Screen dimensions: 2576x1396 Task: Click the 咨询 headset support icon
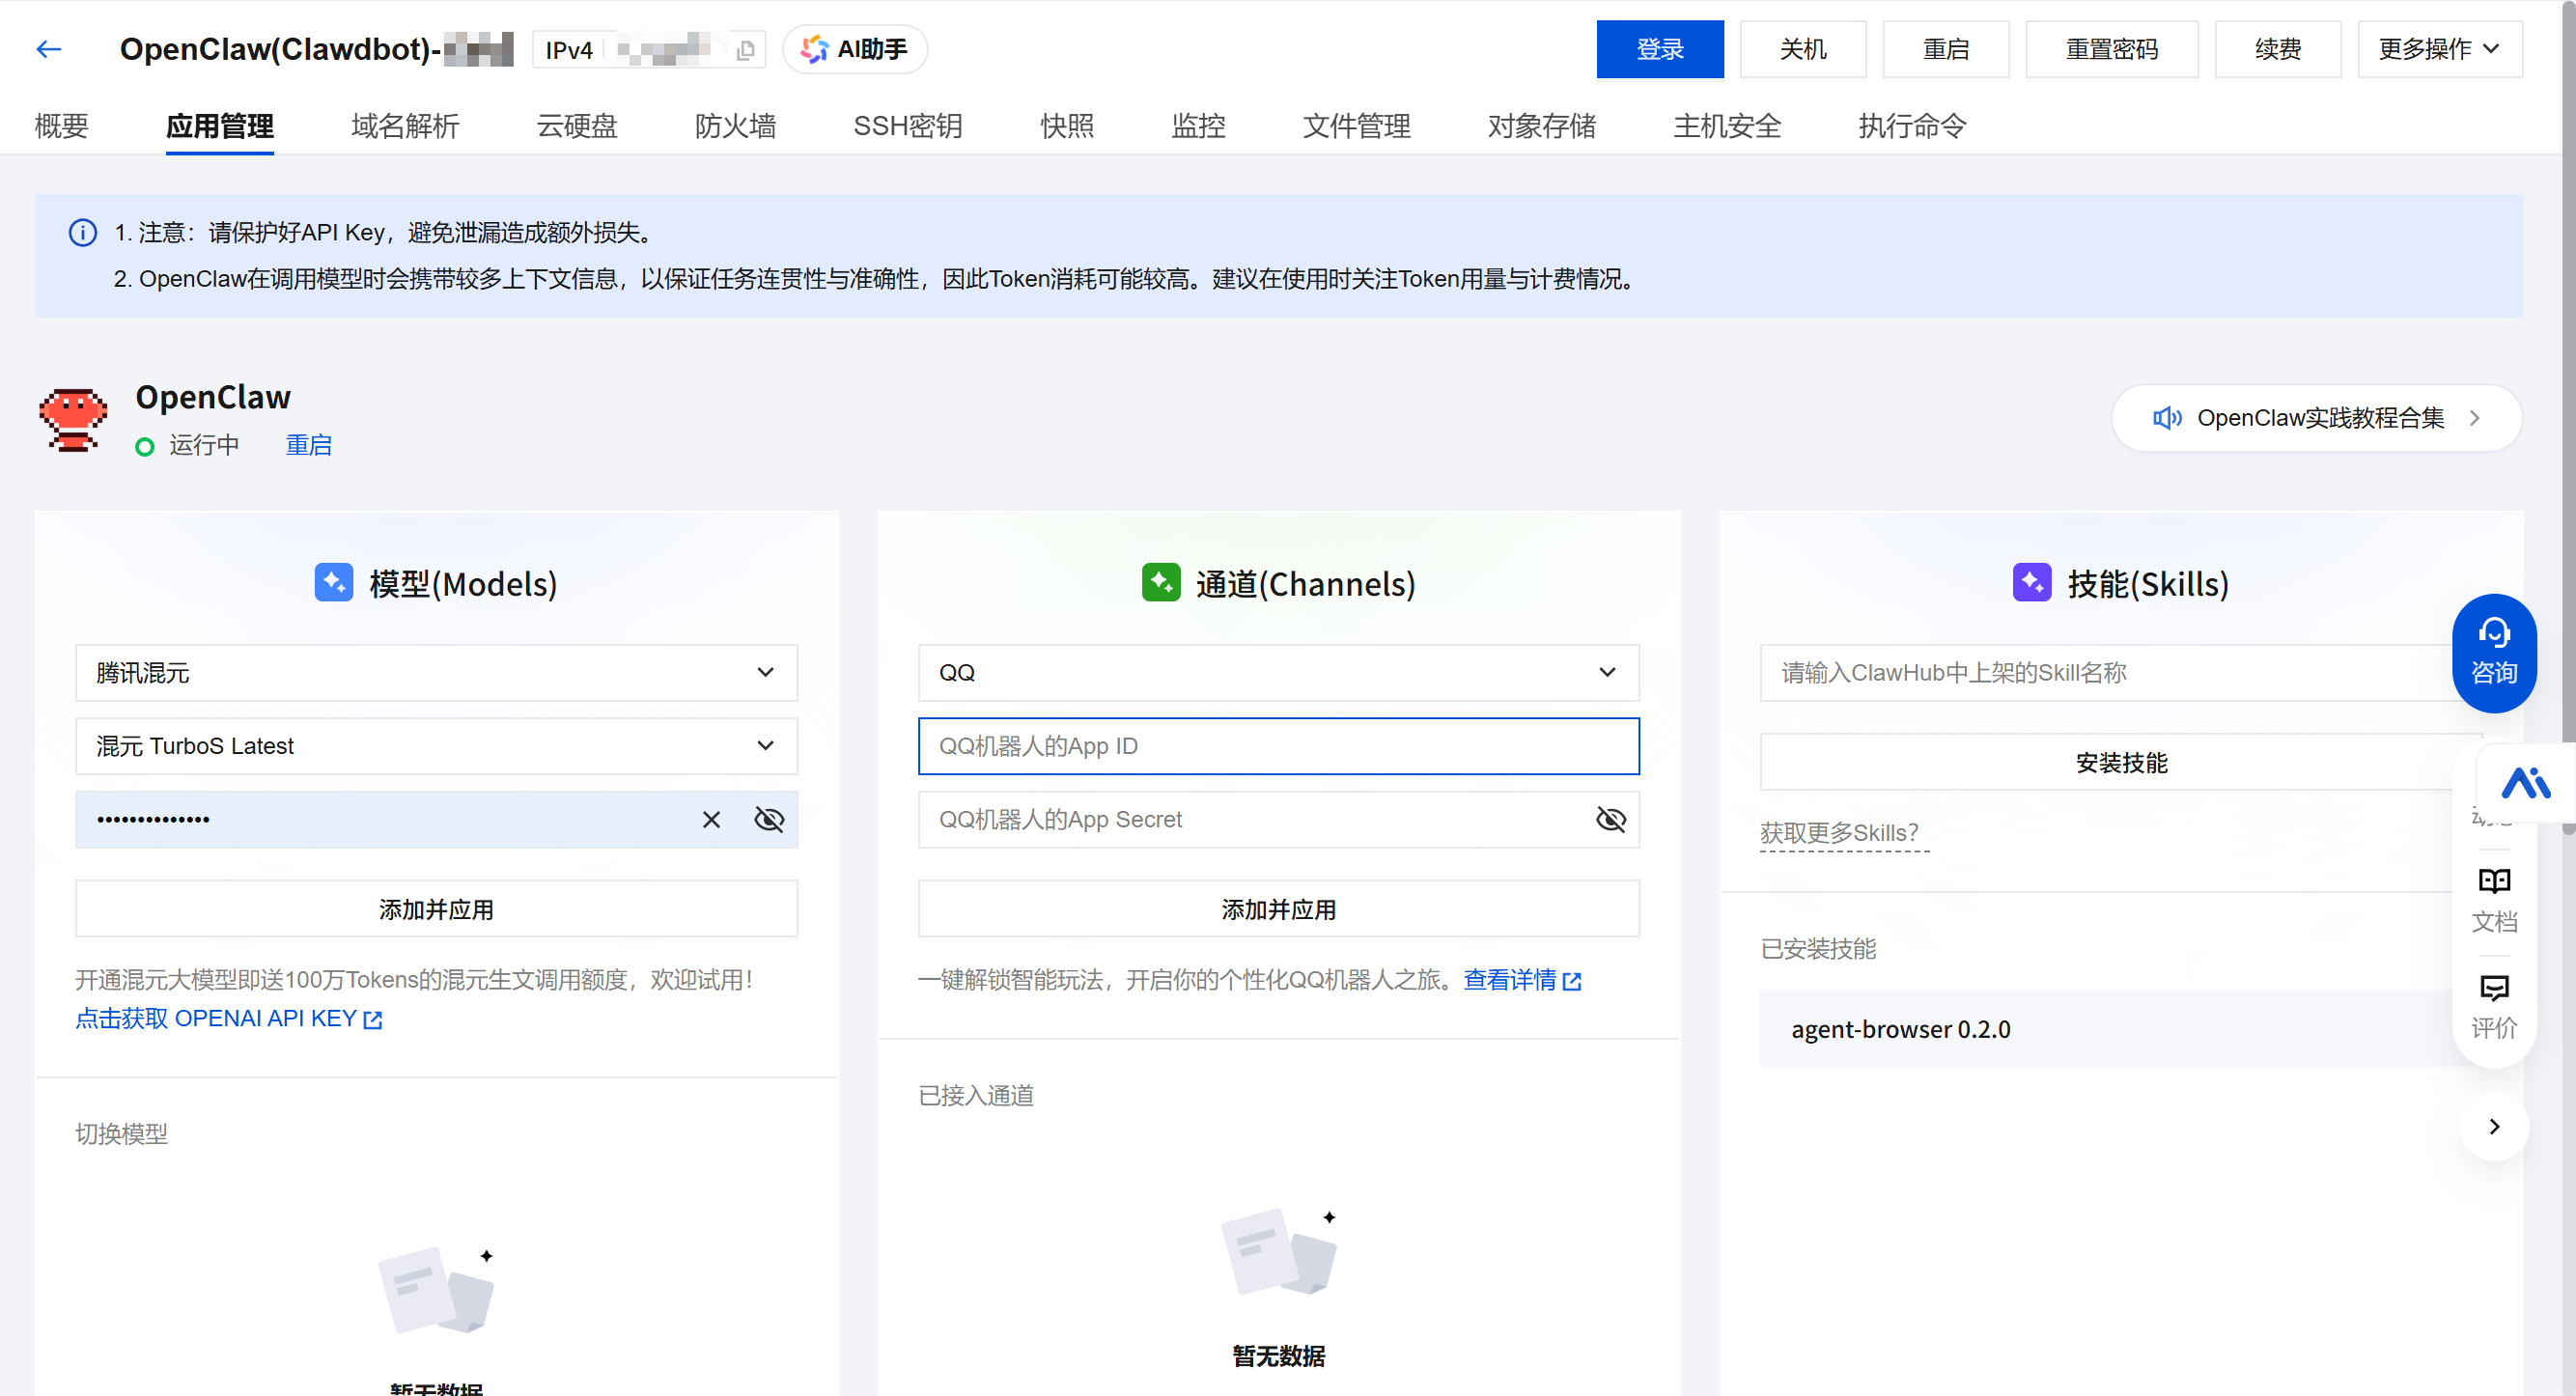click(2493, 652)
